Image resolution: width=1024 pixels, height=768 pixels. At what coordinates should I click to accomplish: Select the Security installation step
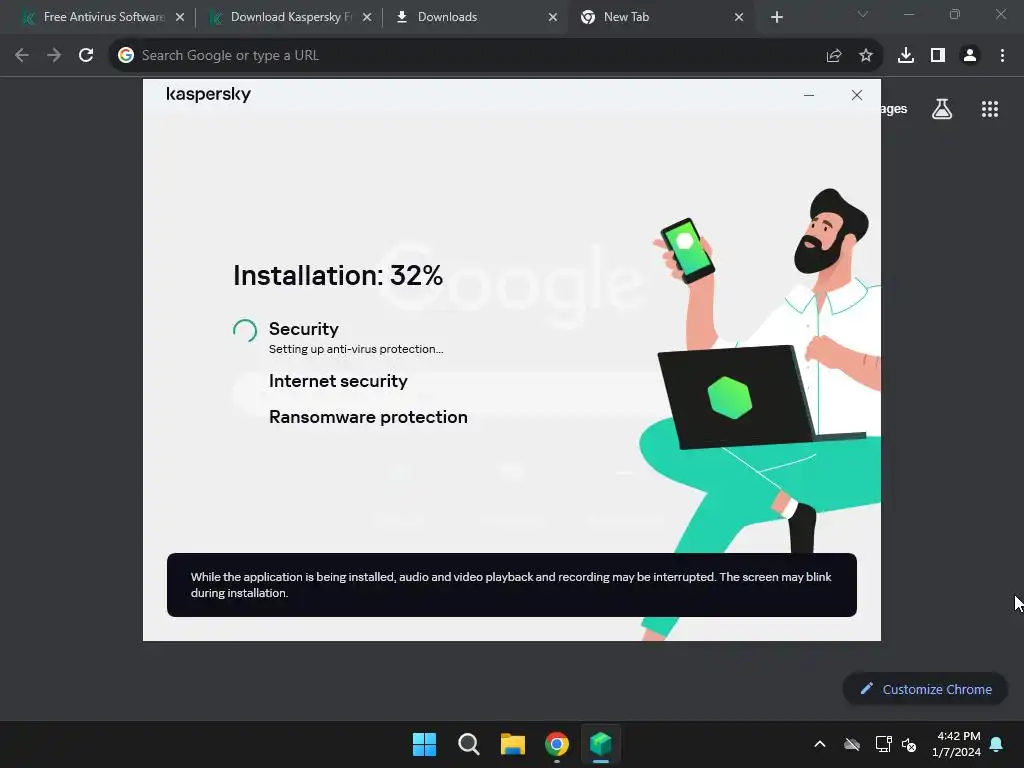tap(304, 328)
